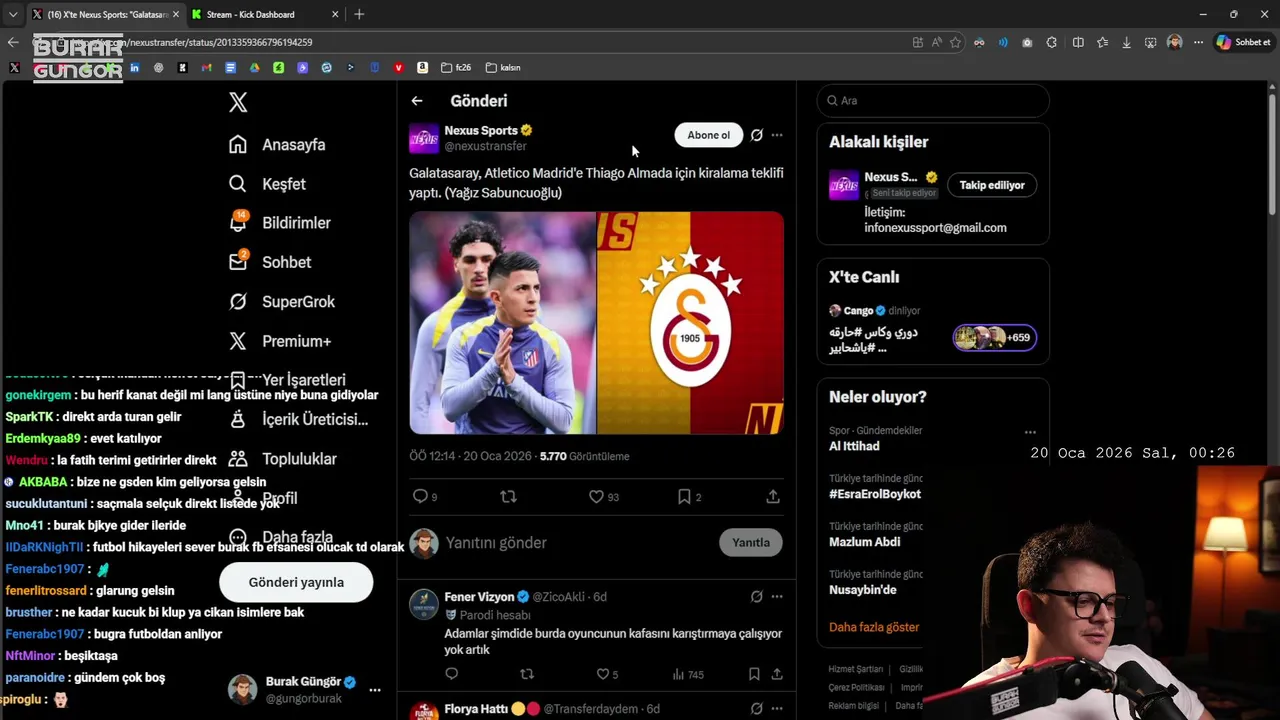Click the Gönderi yayınla button

click(296, 582)
